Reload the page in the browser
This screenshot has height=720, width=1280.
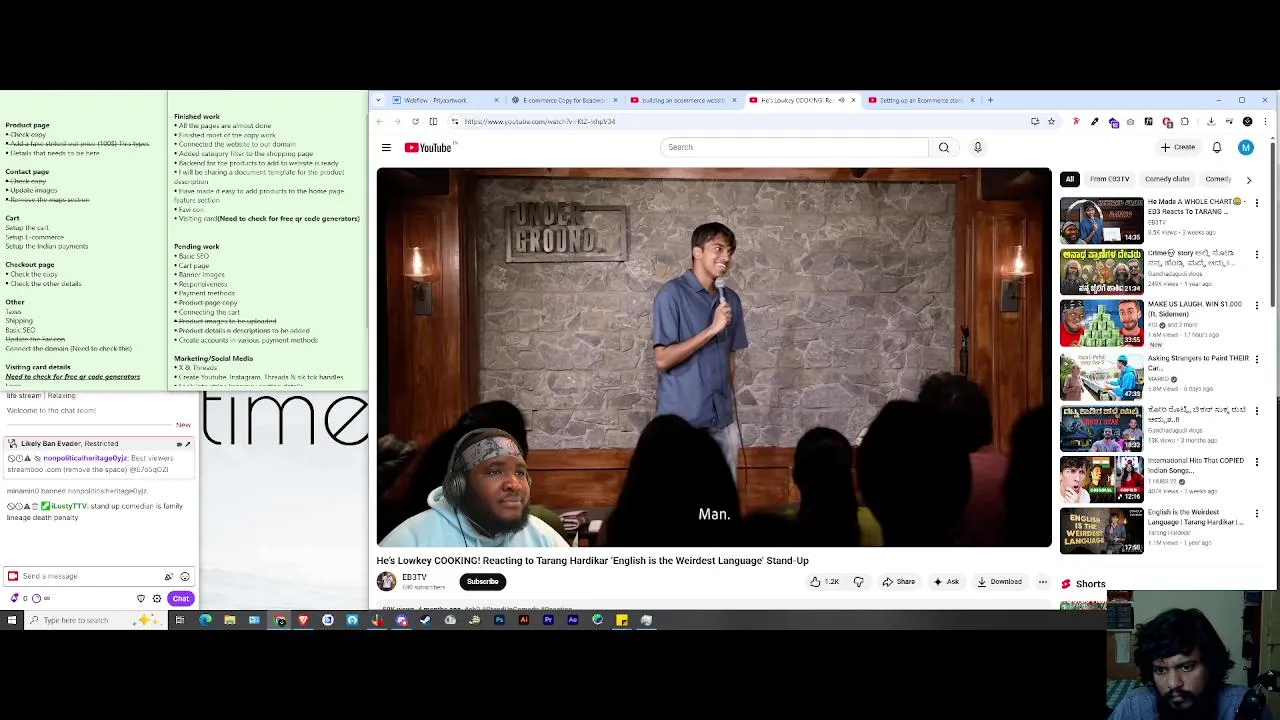[415, 121]
